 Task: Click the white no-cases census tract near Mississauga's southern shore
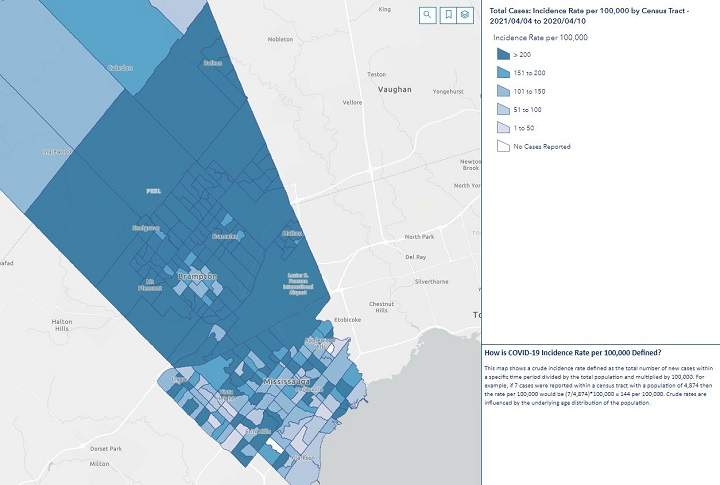pos(276,446)
